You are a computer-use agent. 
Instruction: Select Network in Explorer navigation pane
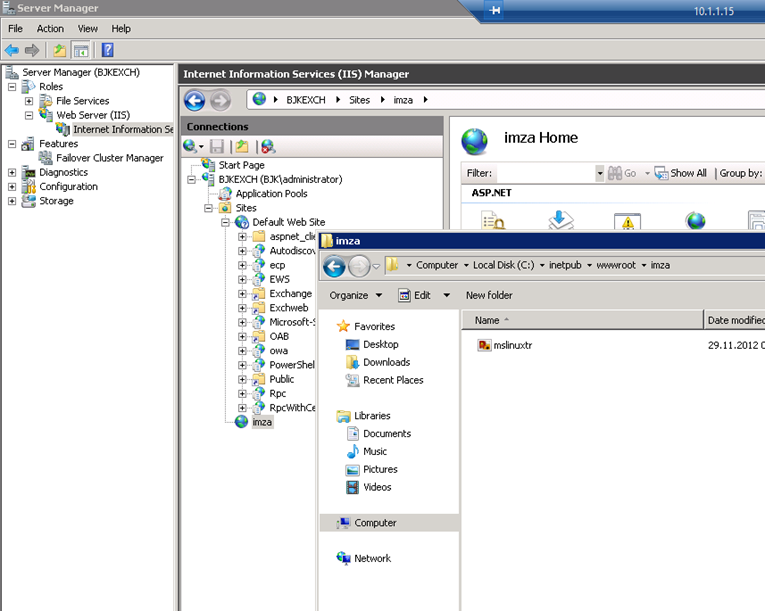pyautogui.click(x=372, y=558)
